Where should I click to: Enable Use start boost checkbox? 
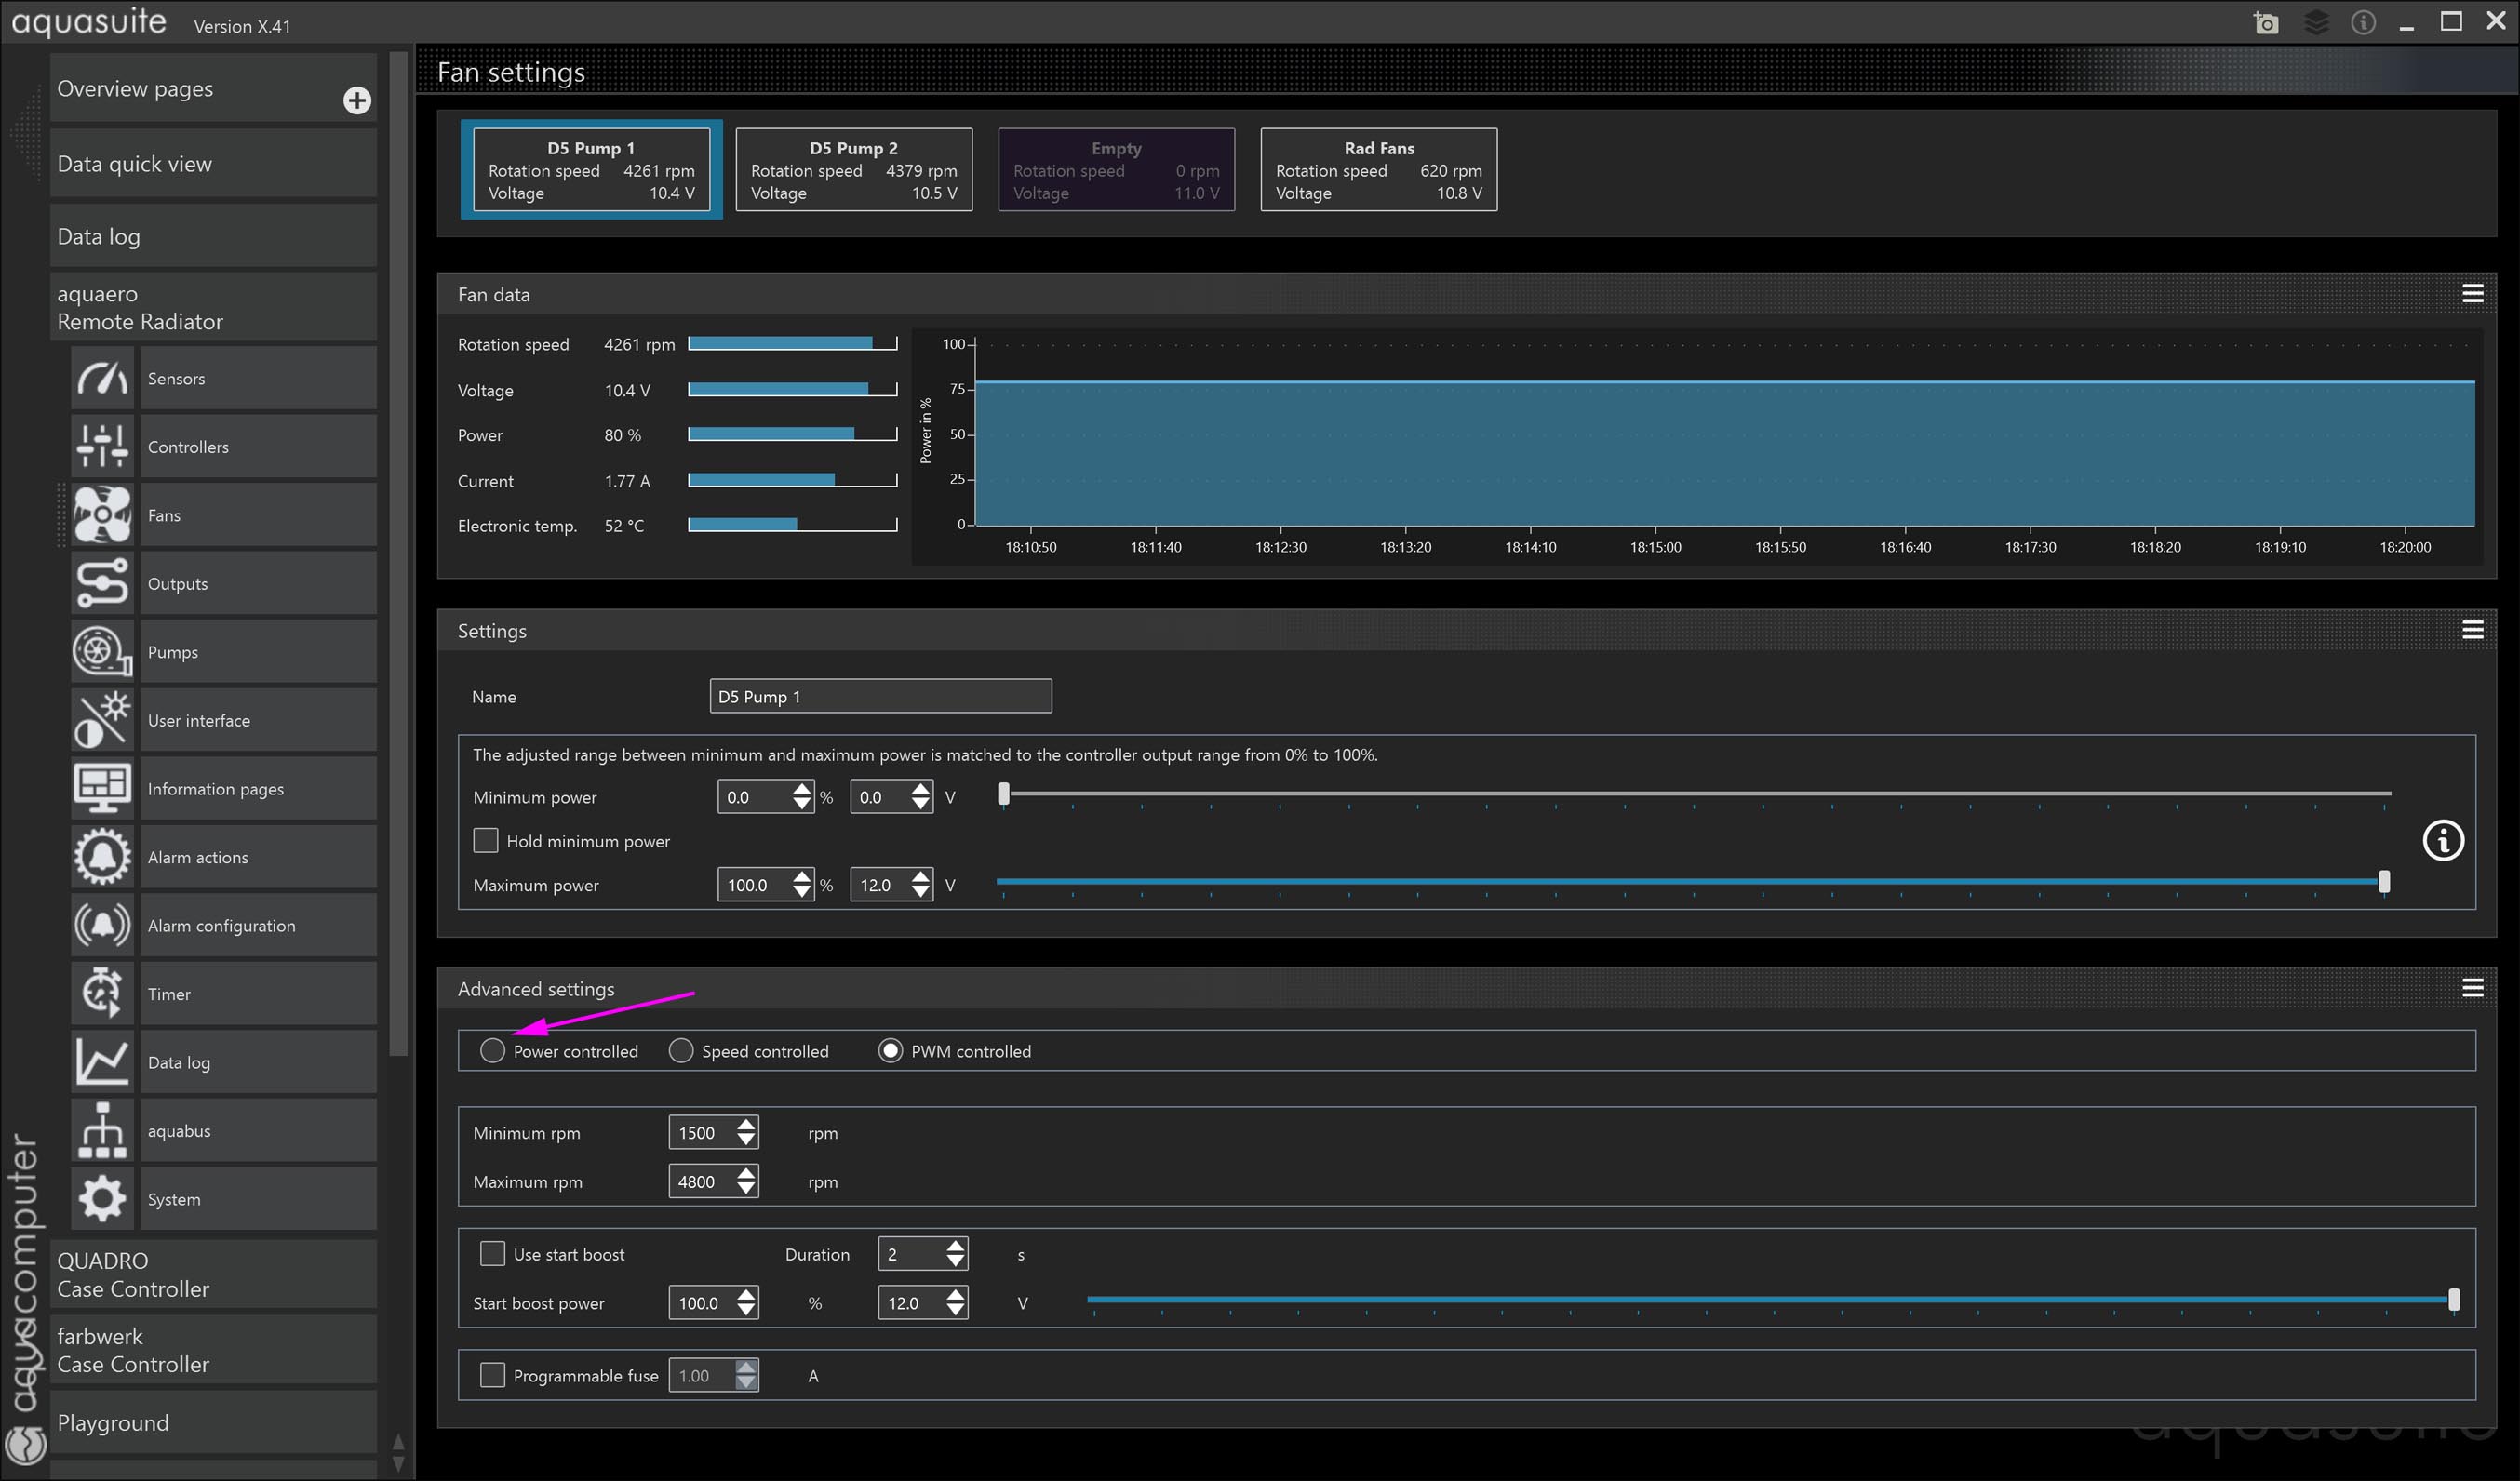point(492,1253)
